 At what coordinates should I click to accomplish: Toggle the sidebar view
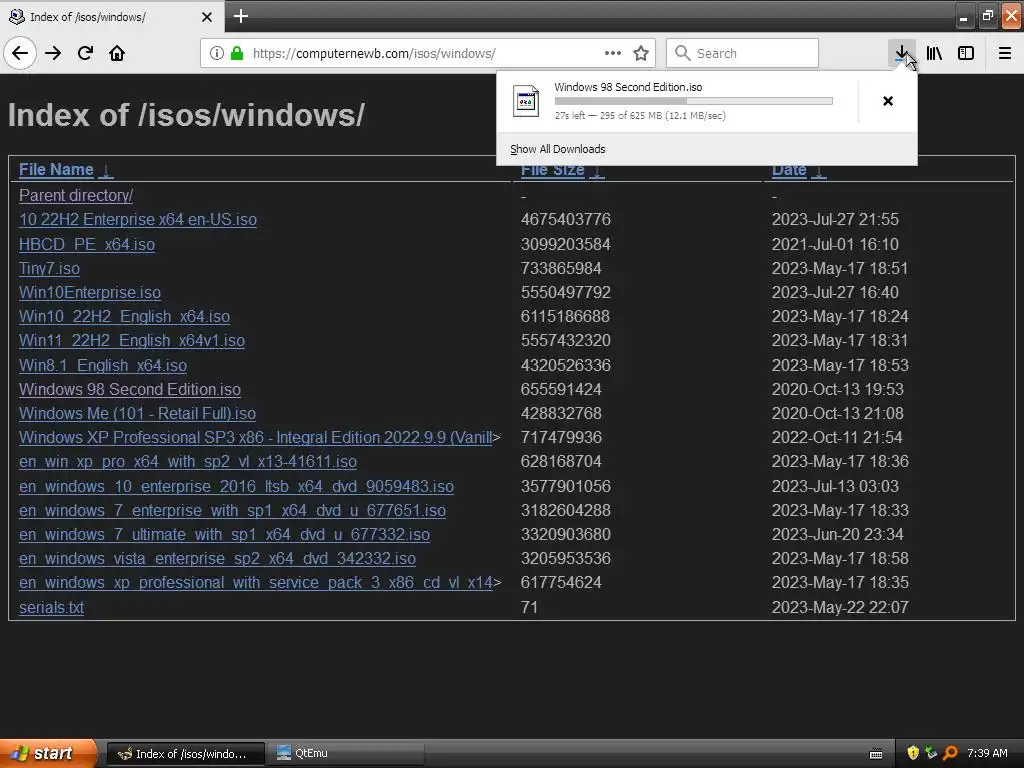966,53
